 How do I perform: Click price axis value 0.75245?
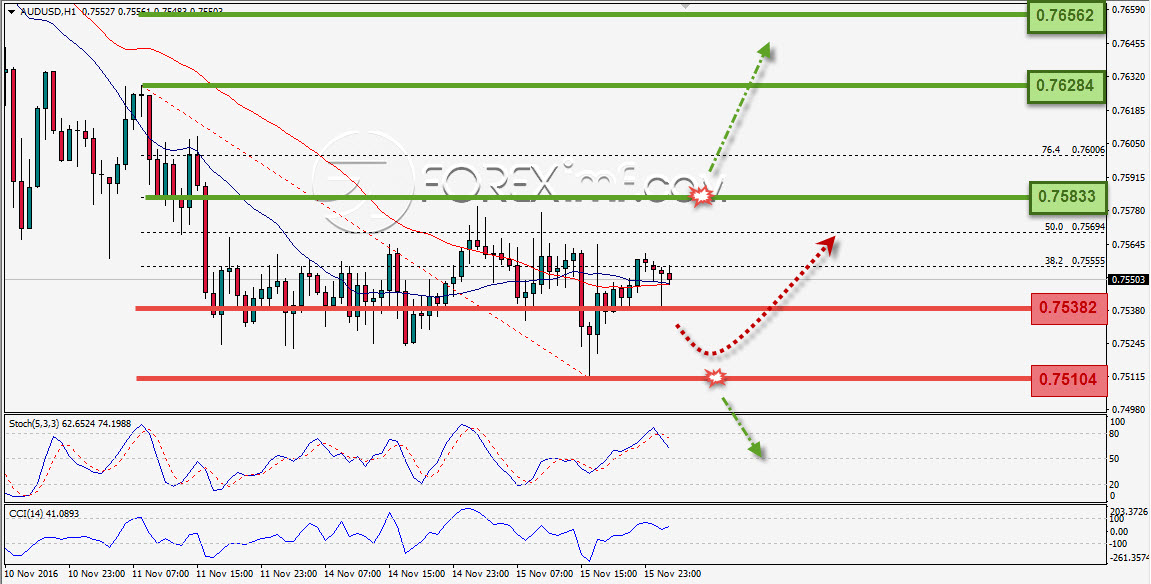tap(1129, 343)
